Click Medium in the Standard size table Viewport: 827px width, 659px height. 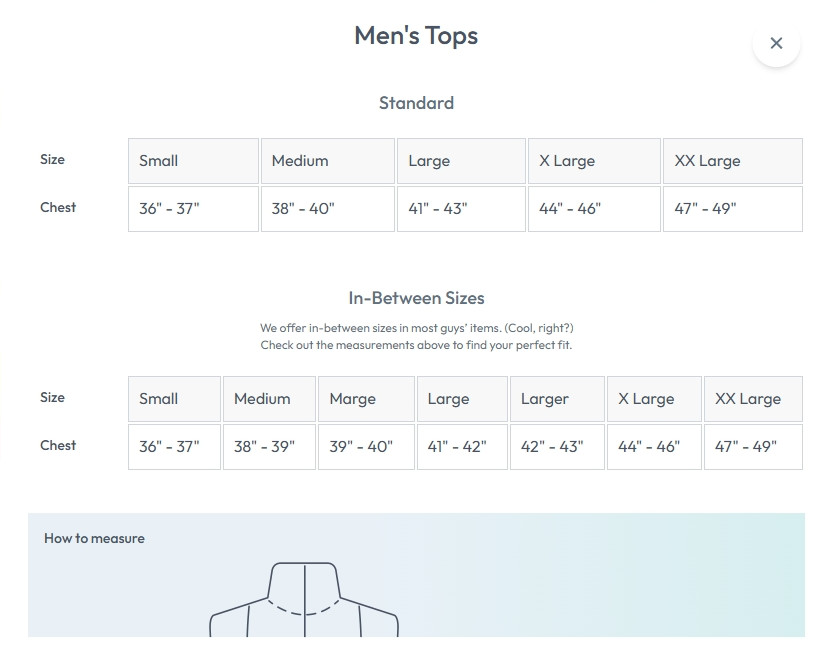[x=327, y=161]
